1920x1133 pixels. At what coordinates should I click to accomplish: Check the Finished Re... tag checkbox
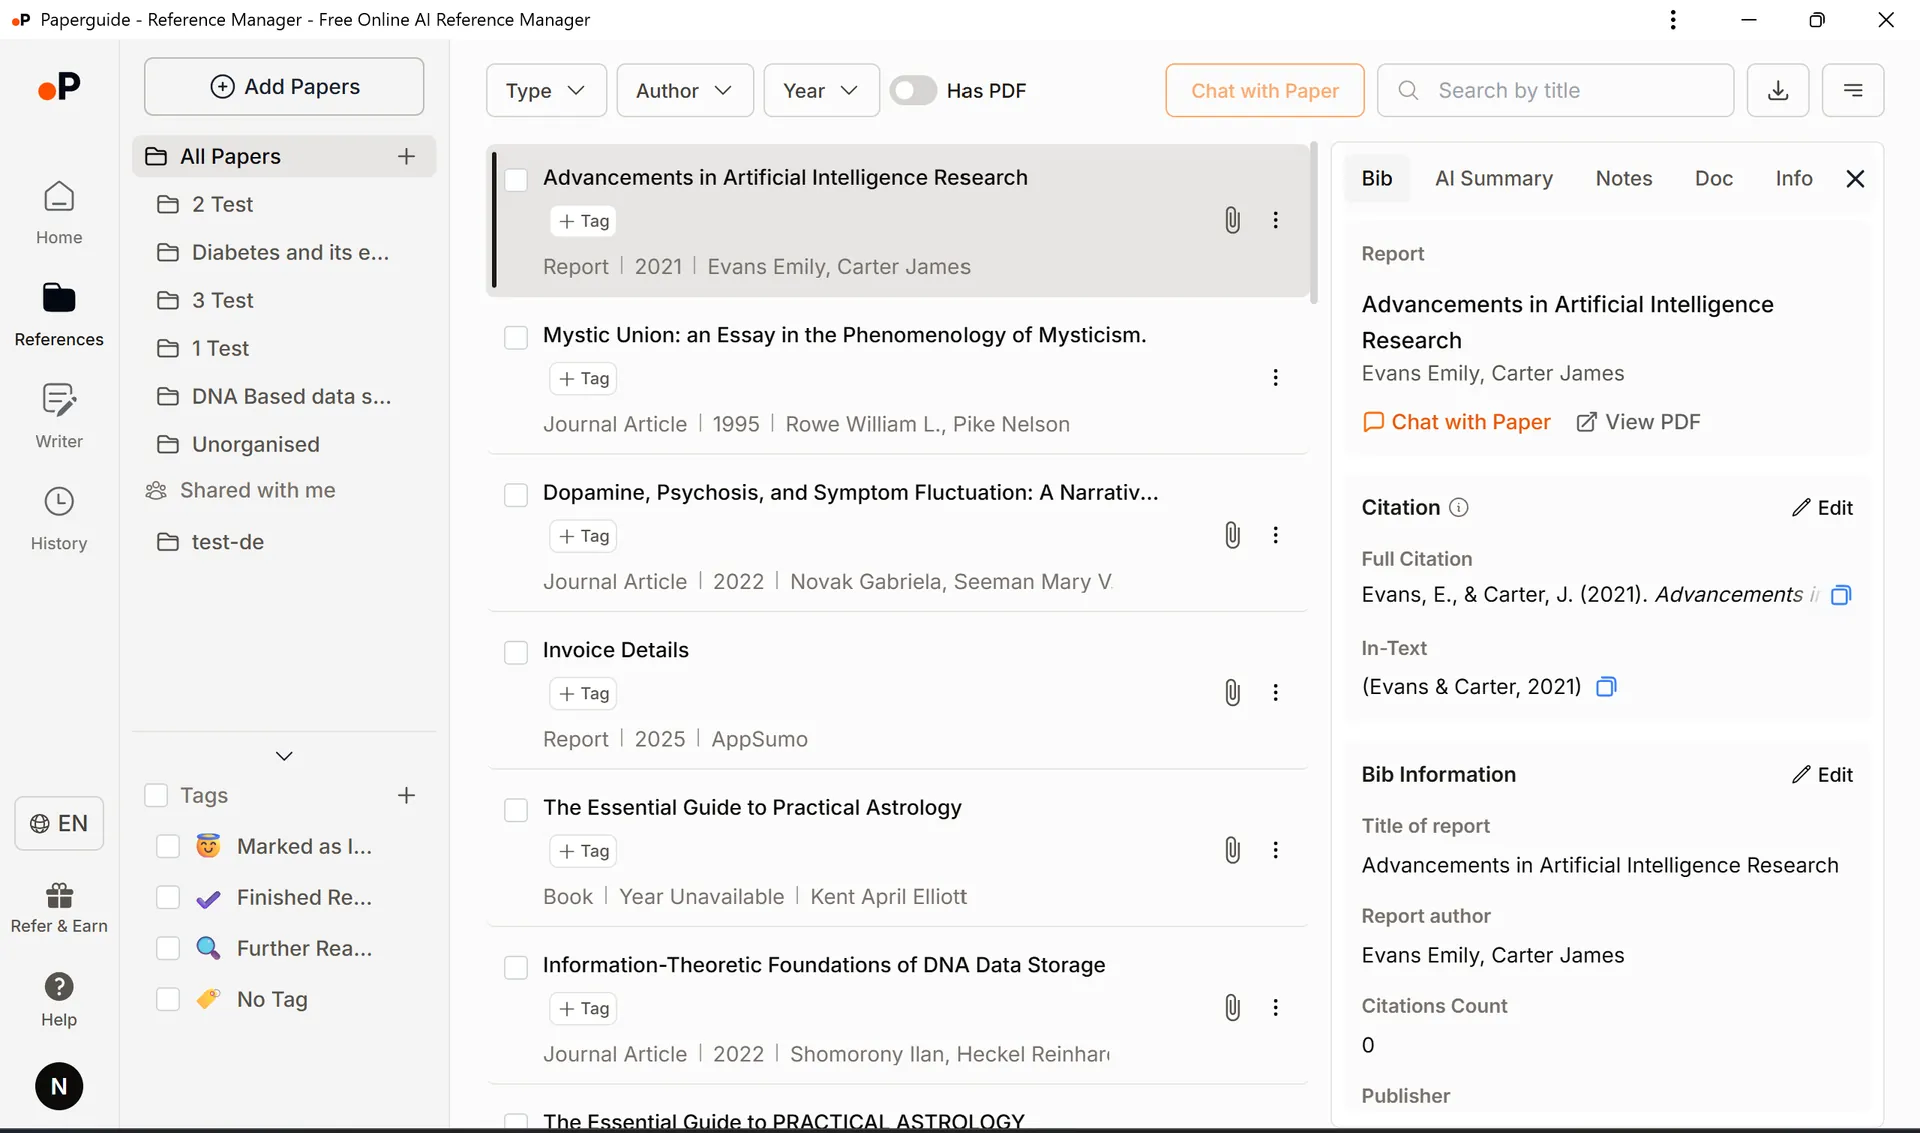168,898
